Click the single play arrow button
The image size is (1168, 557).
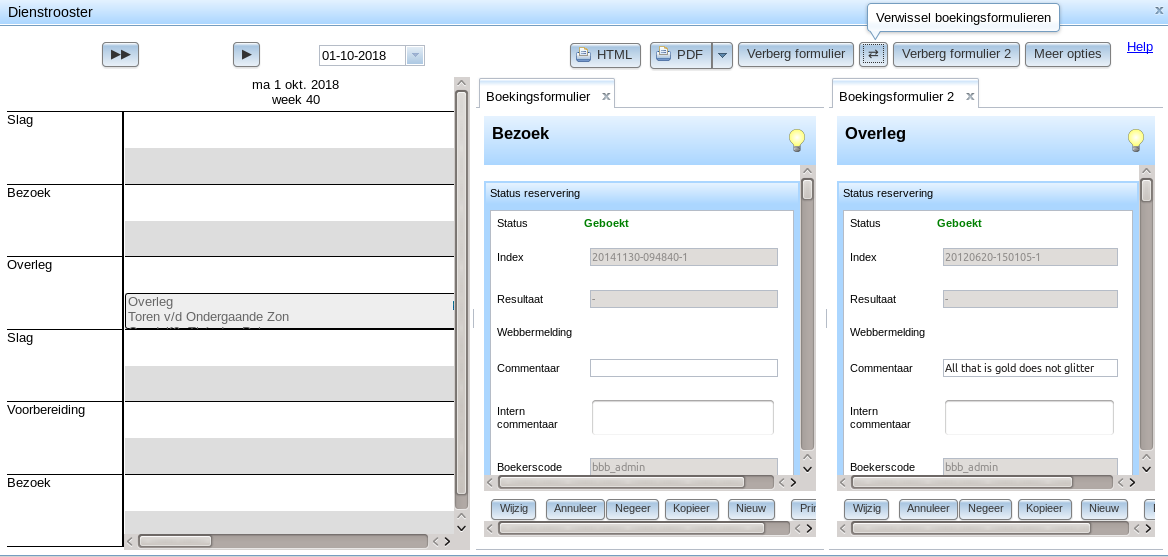point(247,54)
